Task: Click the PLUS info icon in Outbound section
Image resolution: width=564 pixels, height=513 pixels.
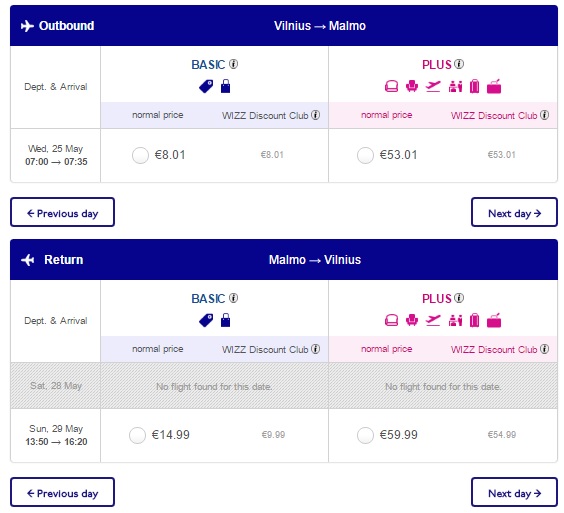Action: click(459, 64)
